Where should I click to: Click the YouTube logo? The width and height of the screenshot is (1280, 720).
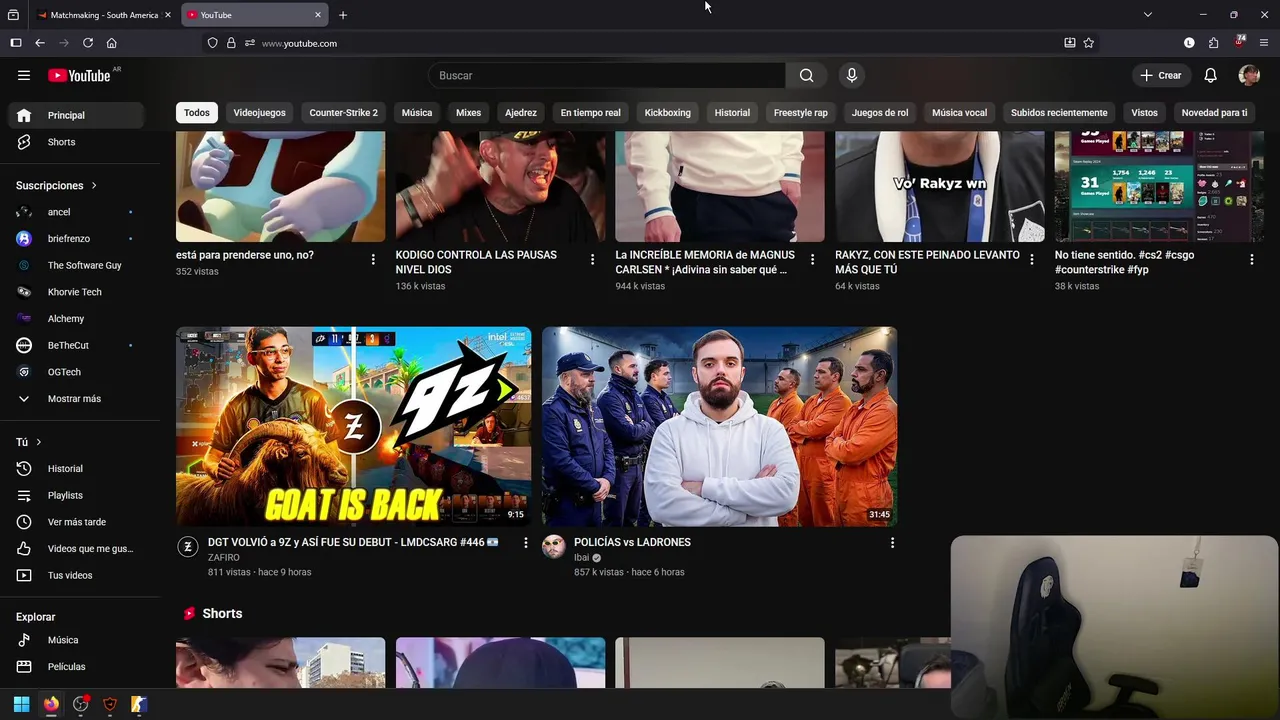(79, 76)
